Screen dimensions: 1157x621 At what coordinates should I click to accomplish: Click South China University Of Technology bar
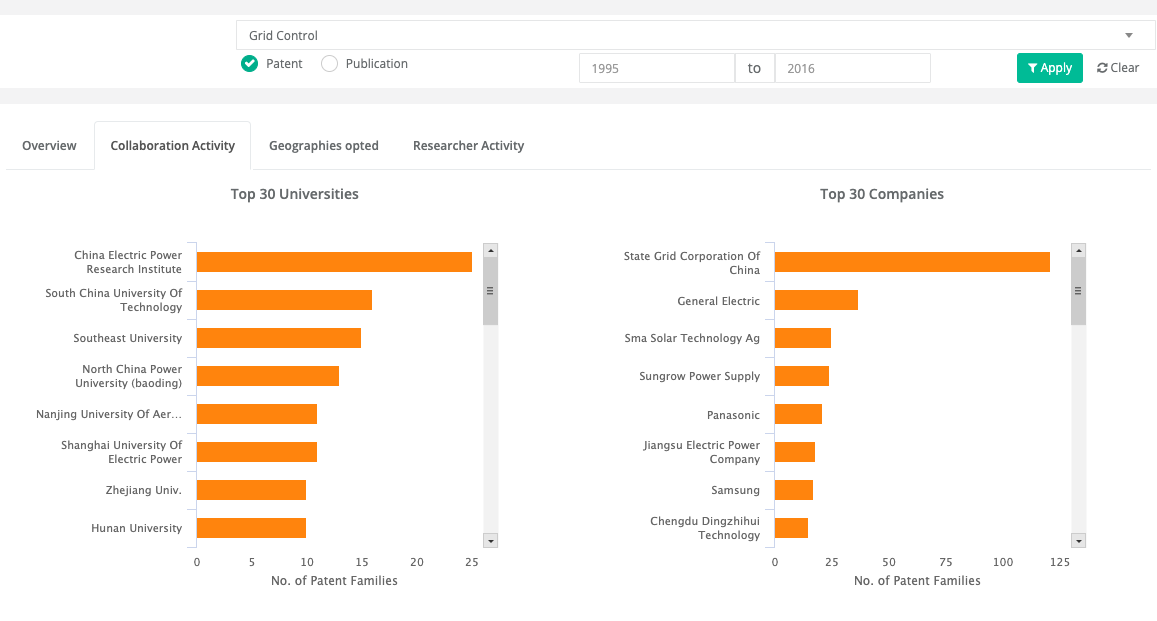point(284,300)
